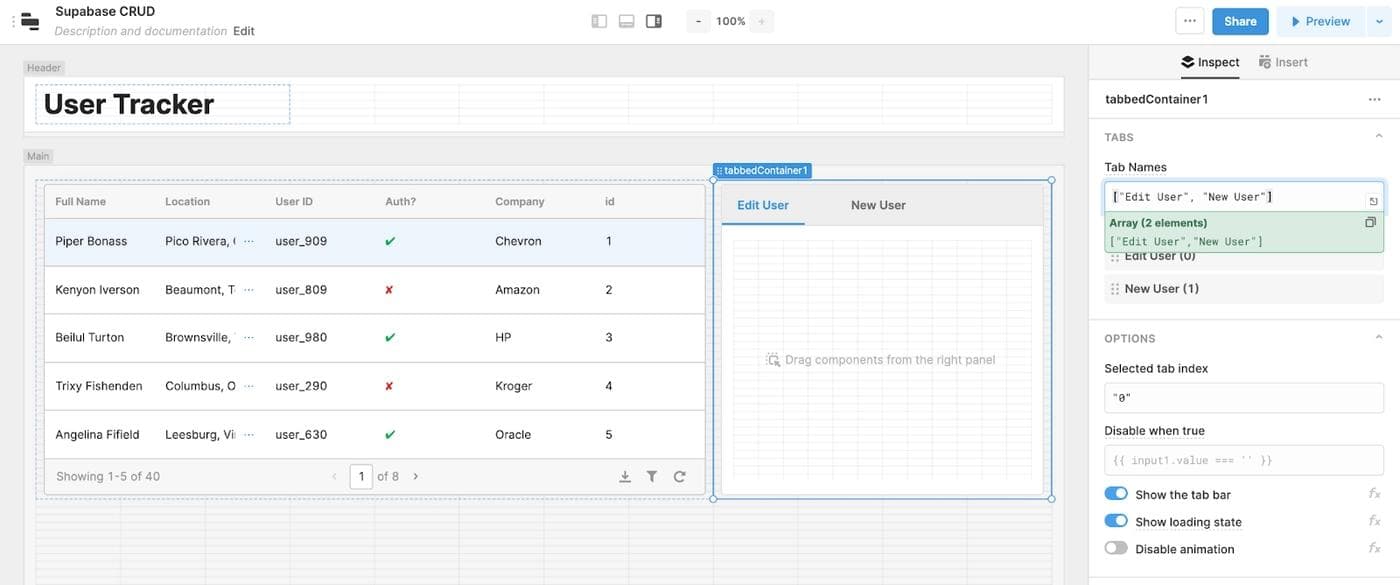Screen dimensions: 1400x585
Task: Toggle the left panel layout icon
Action: click(x=599, y=21)
